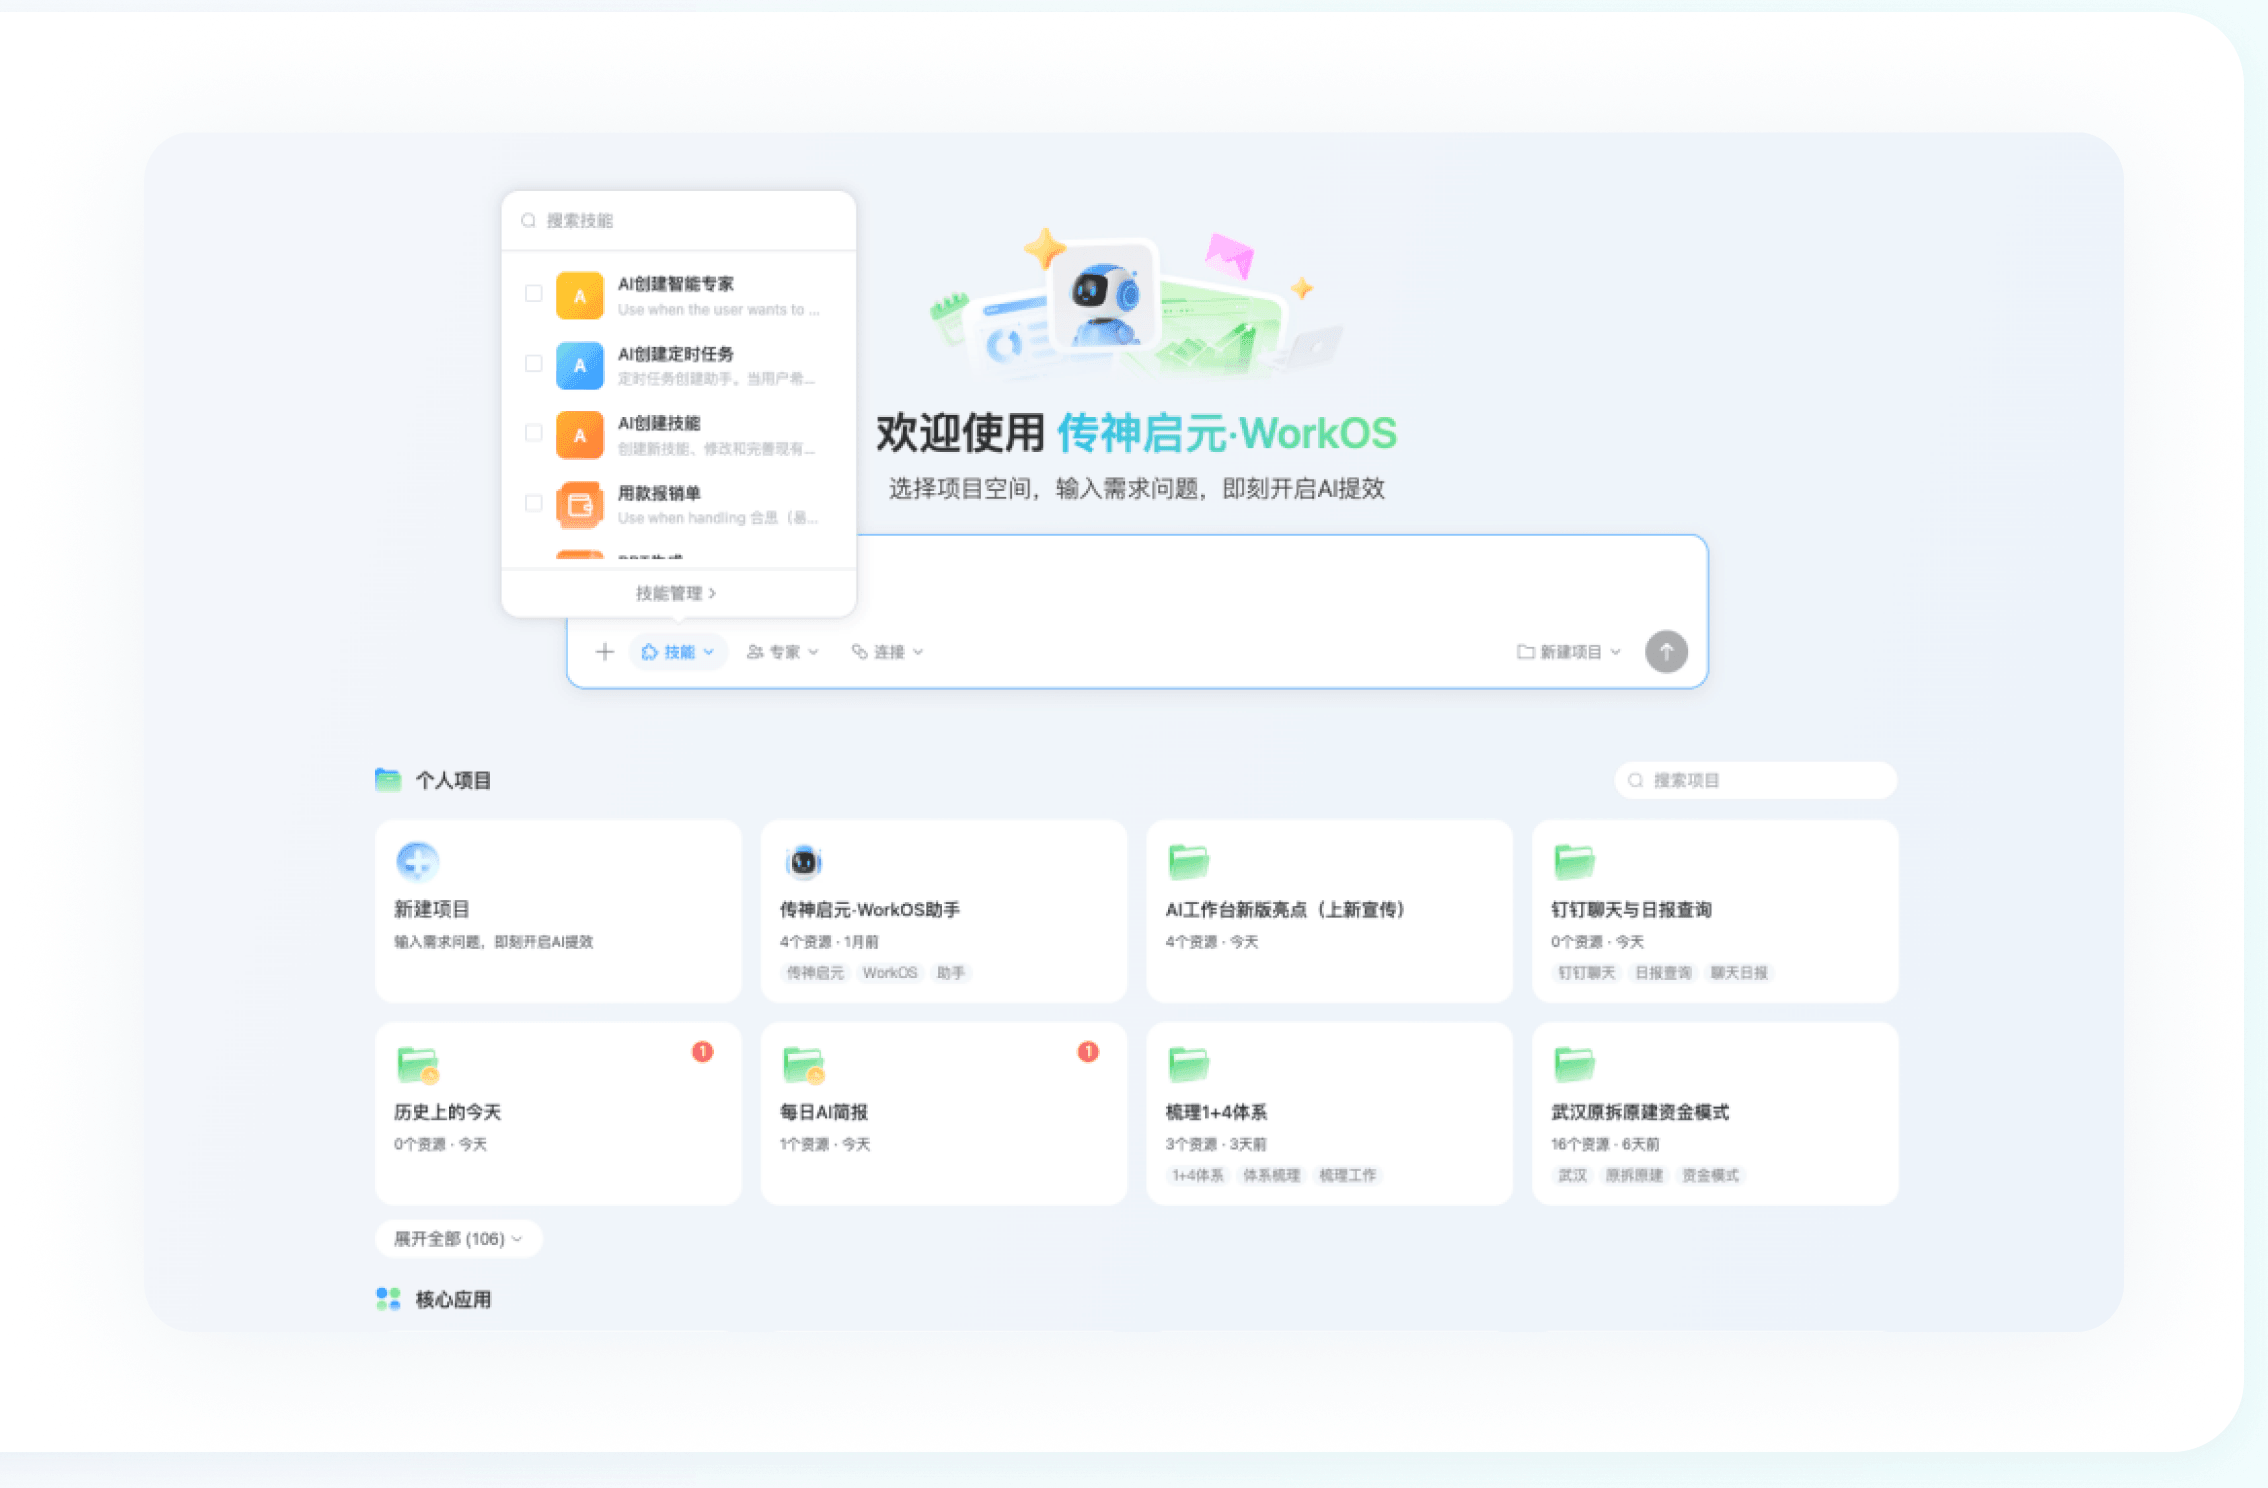This screenshot has height=1488, width=2268.
Task: Click the 钉钉聊天与日报查询 folder icon
Action: [x=1574, y=861]
